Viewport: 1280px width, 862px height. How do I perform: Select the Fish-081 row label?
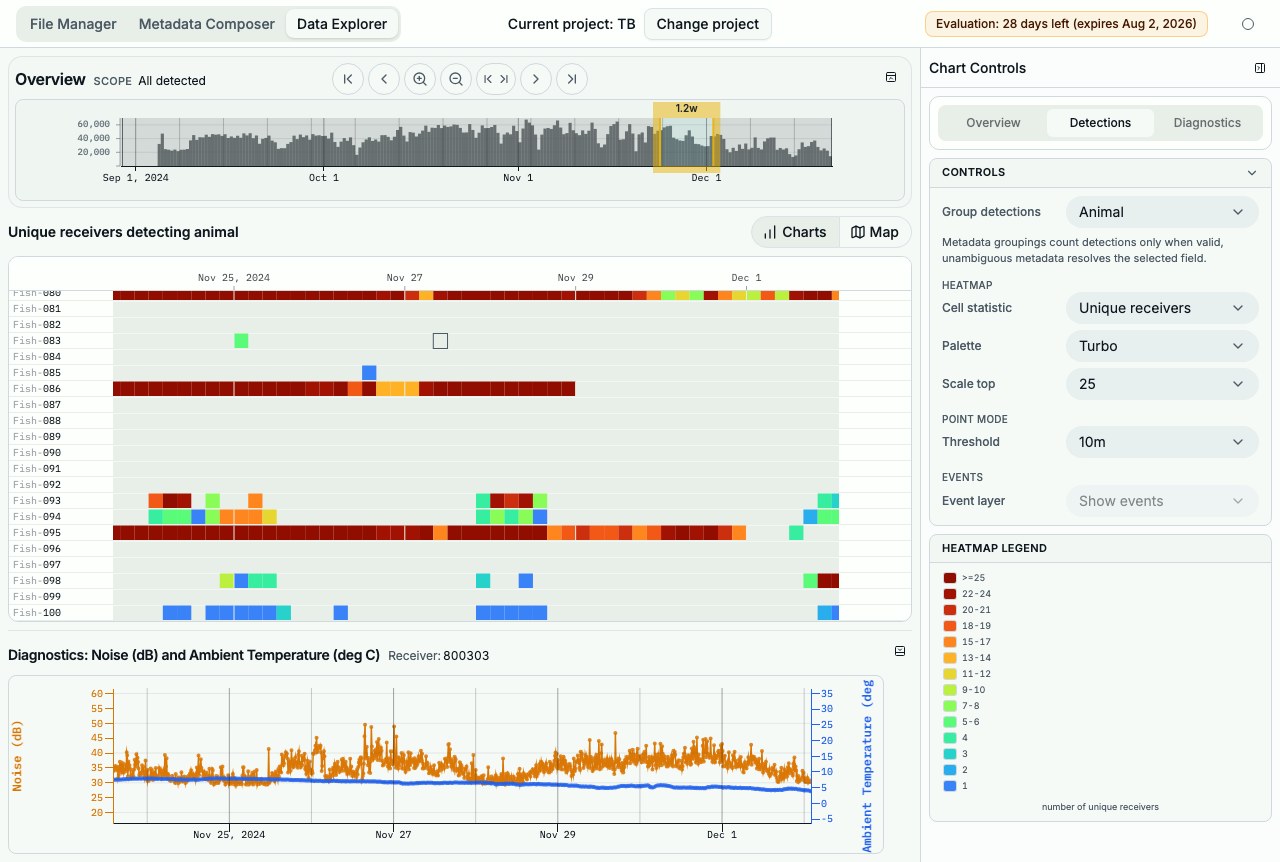coord(37,309)
